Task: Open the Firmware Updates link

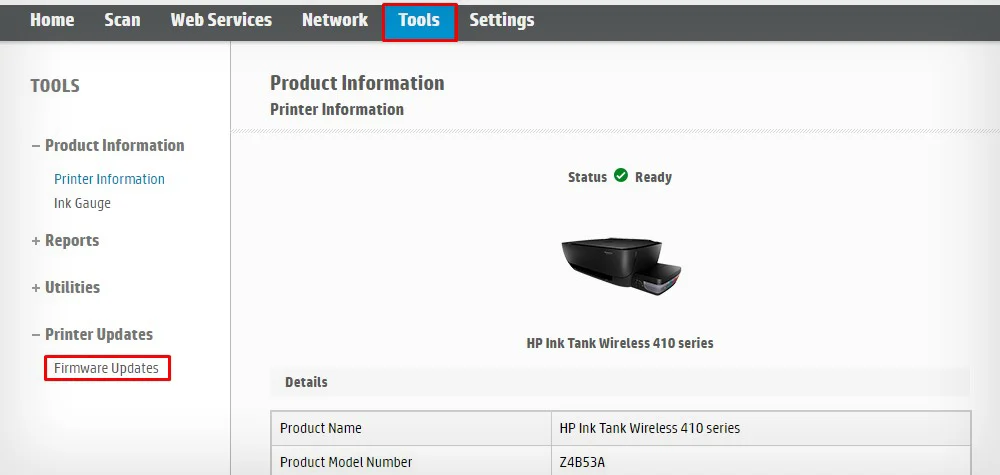Action: pos(107,368)
